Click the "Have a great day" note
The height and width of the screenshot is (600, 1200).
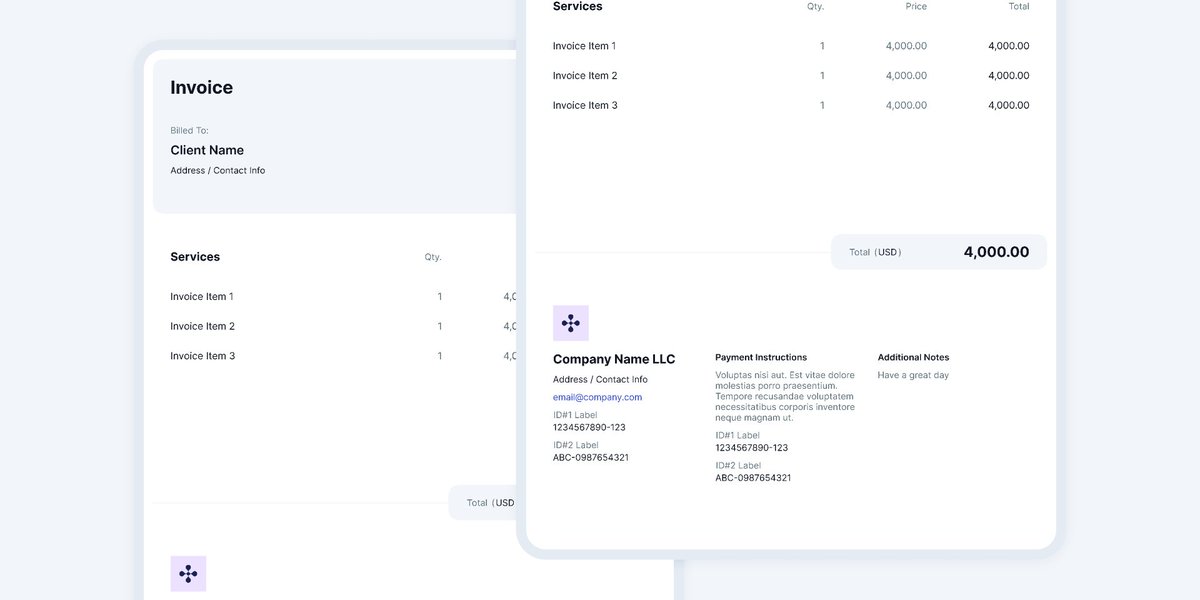point(913,375)
